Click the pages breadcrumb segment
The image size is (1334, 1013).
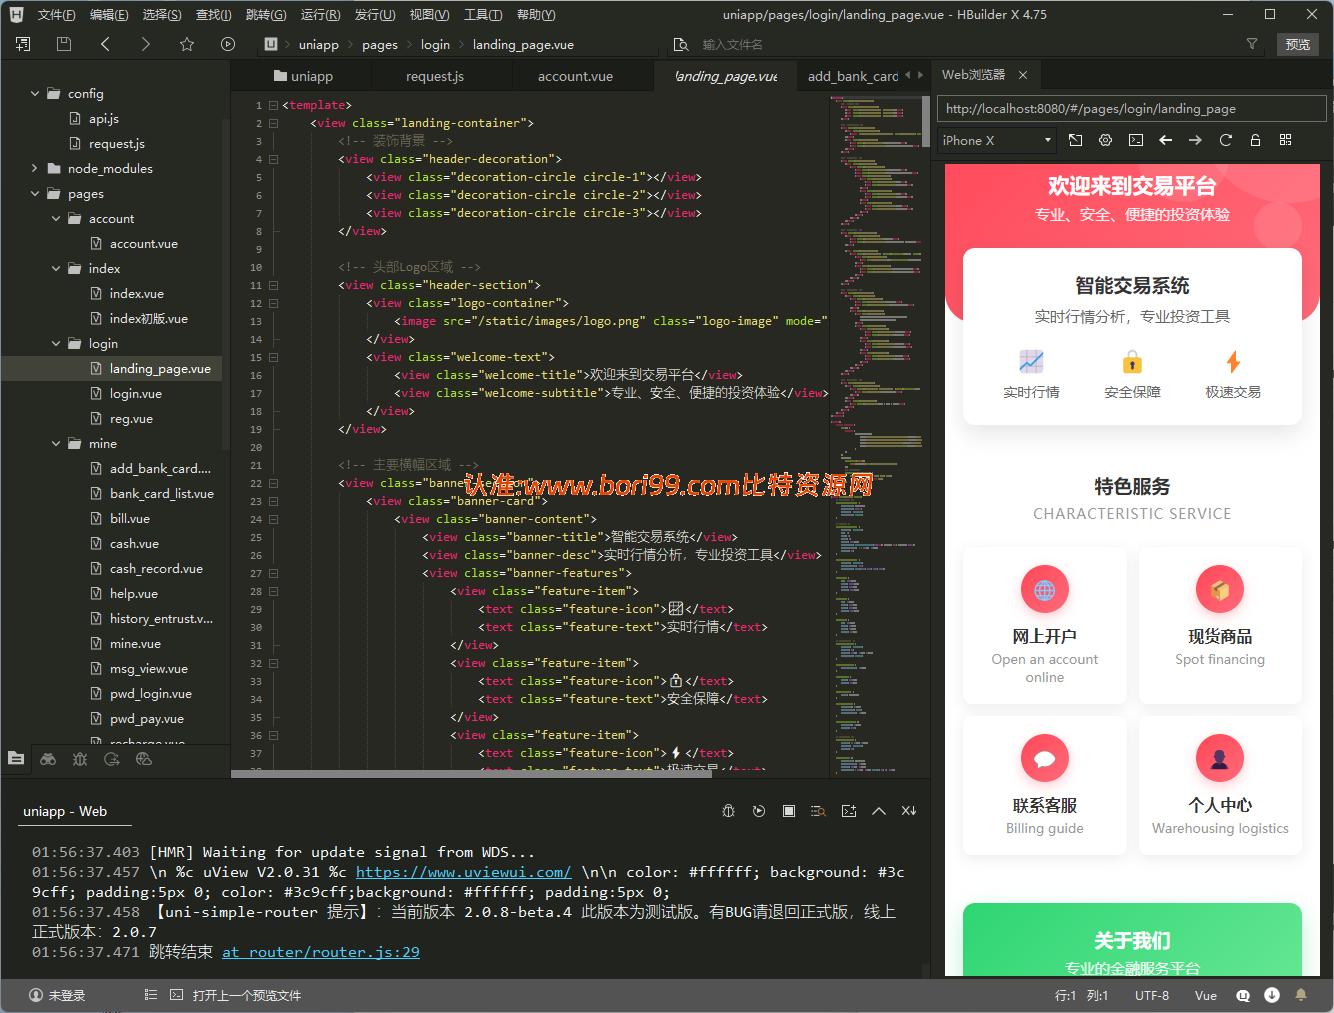click(x=380, y=44)
